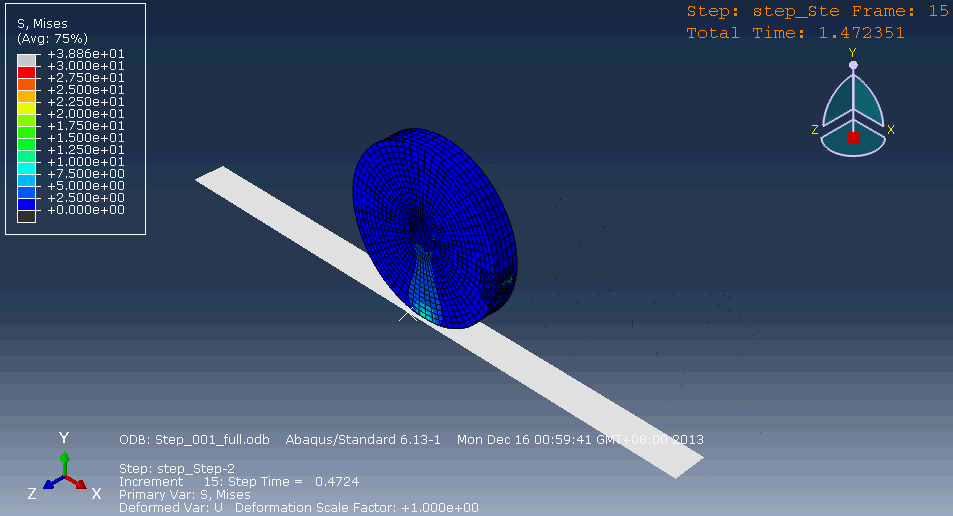Click the cyan swatch at +7.500e+00
The image size is (953, 516).
click(x=26, y=168)
